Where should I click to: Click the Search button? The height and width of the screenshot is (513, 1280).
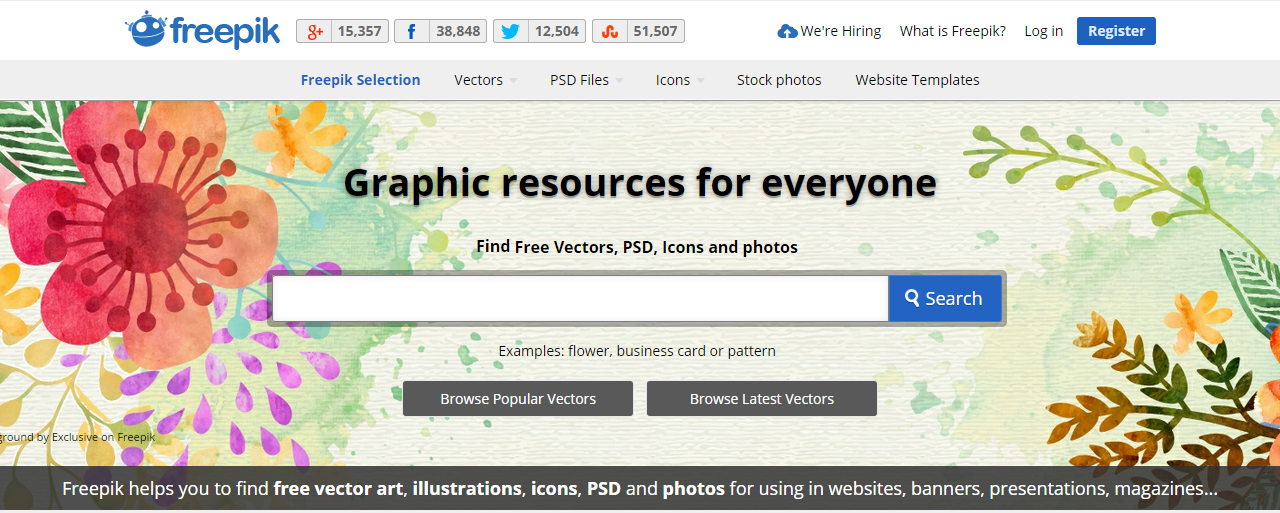tap(945, 298)
